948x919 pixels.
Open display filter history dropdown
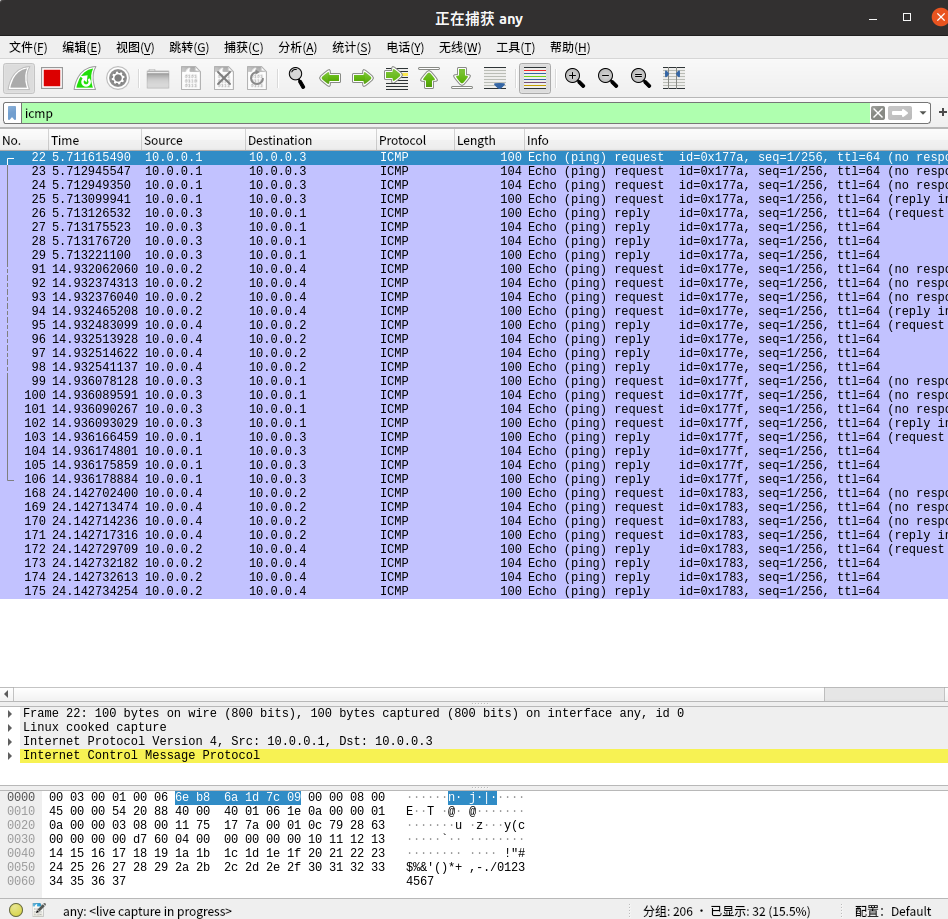923,113
